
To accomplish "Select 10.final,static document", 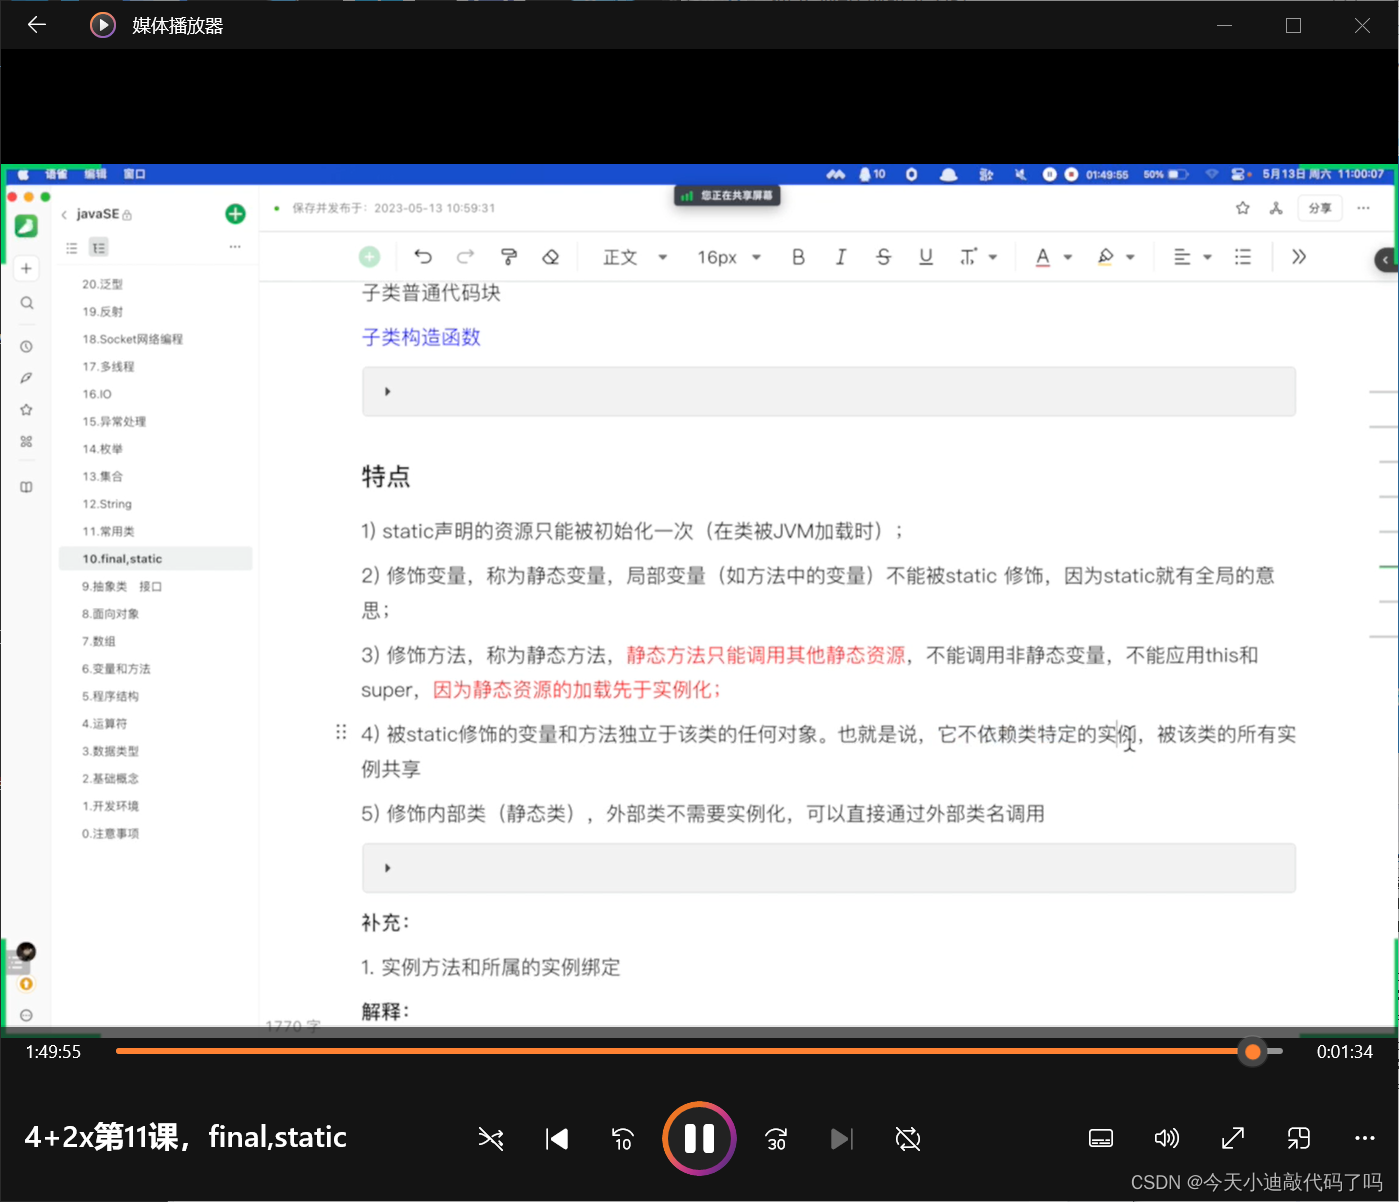I will click(x=155, y=558).
